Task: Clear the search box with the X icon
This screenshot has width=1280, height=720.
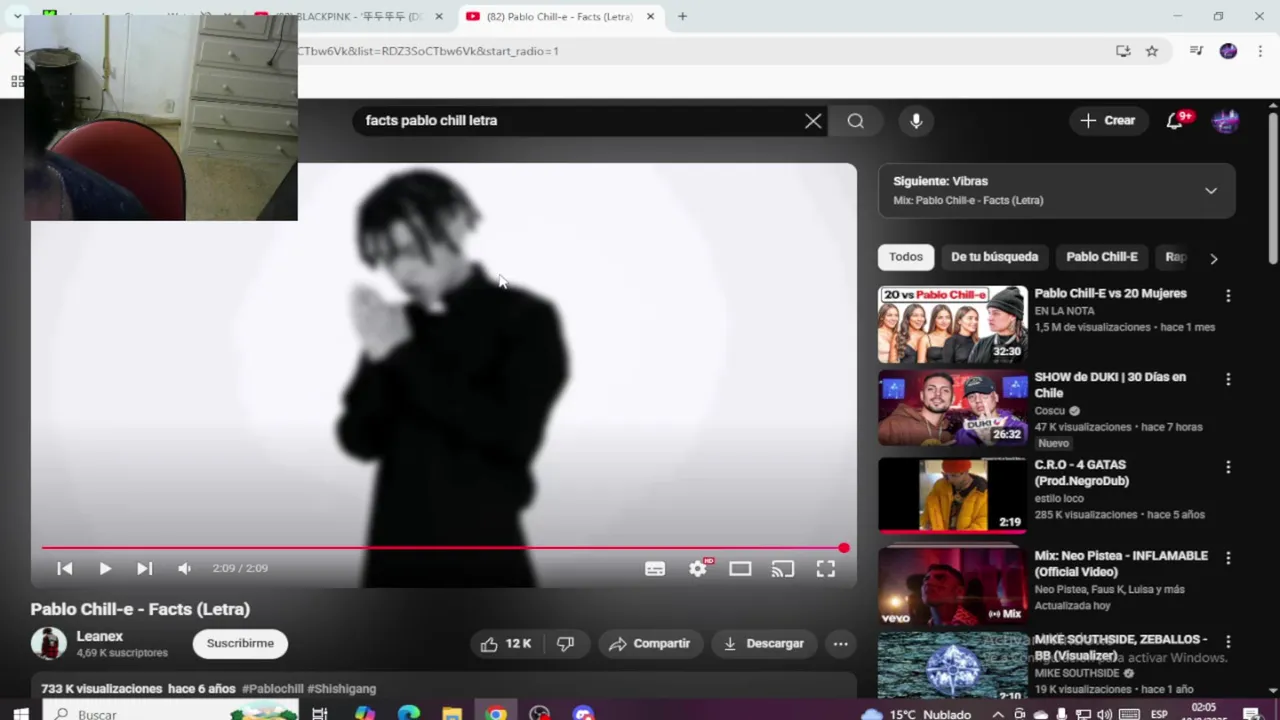Action: 813,121
